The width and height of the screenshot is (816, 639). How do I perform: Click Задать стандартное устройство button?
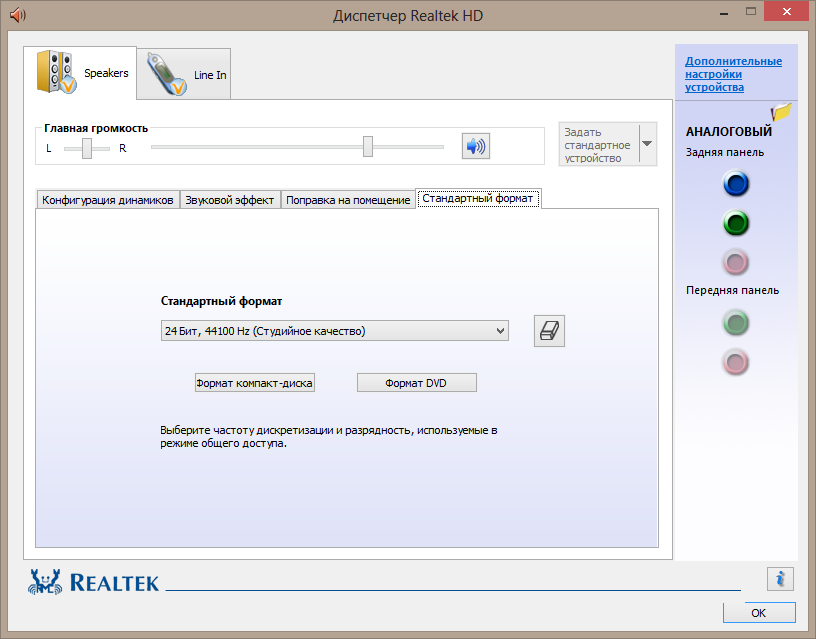598,145
